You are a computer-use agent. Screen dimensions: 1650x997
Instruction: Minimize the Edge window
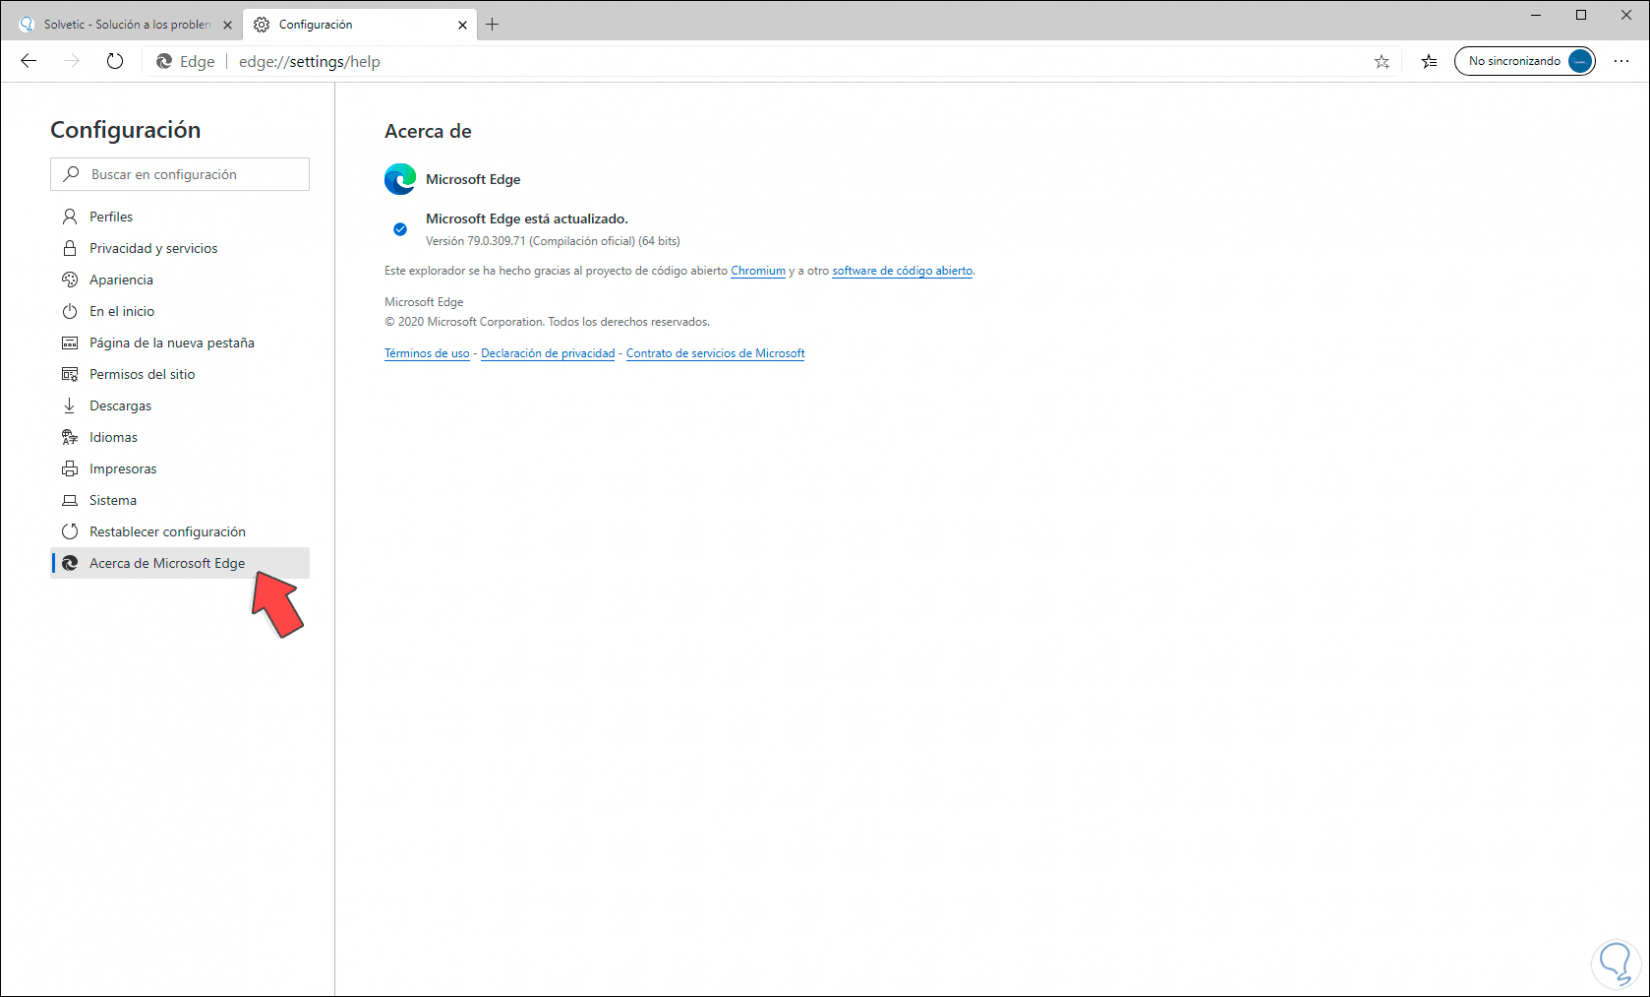[x=1536, y=15]
